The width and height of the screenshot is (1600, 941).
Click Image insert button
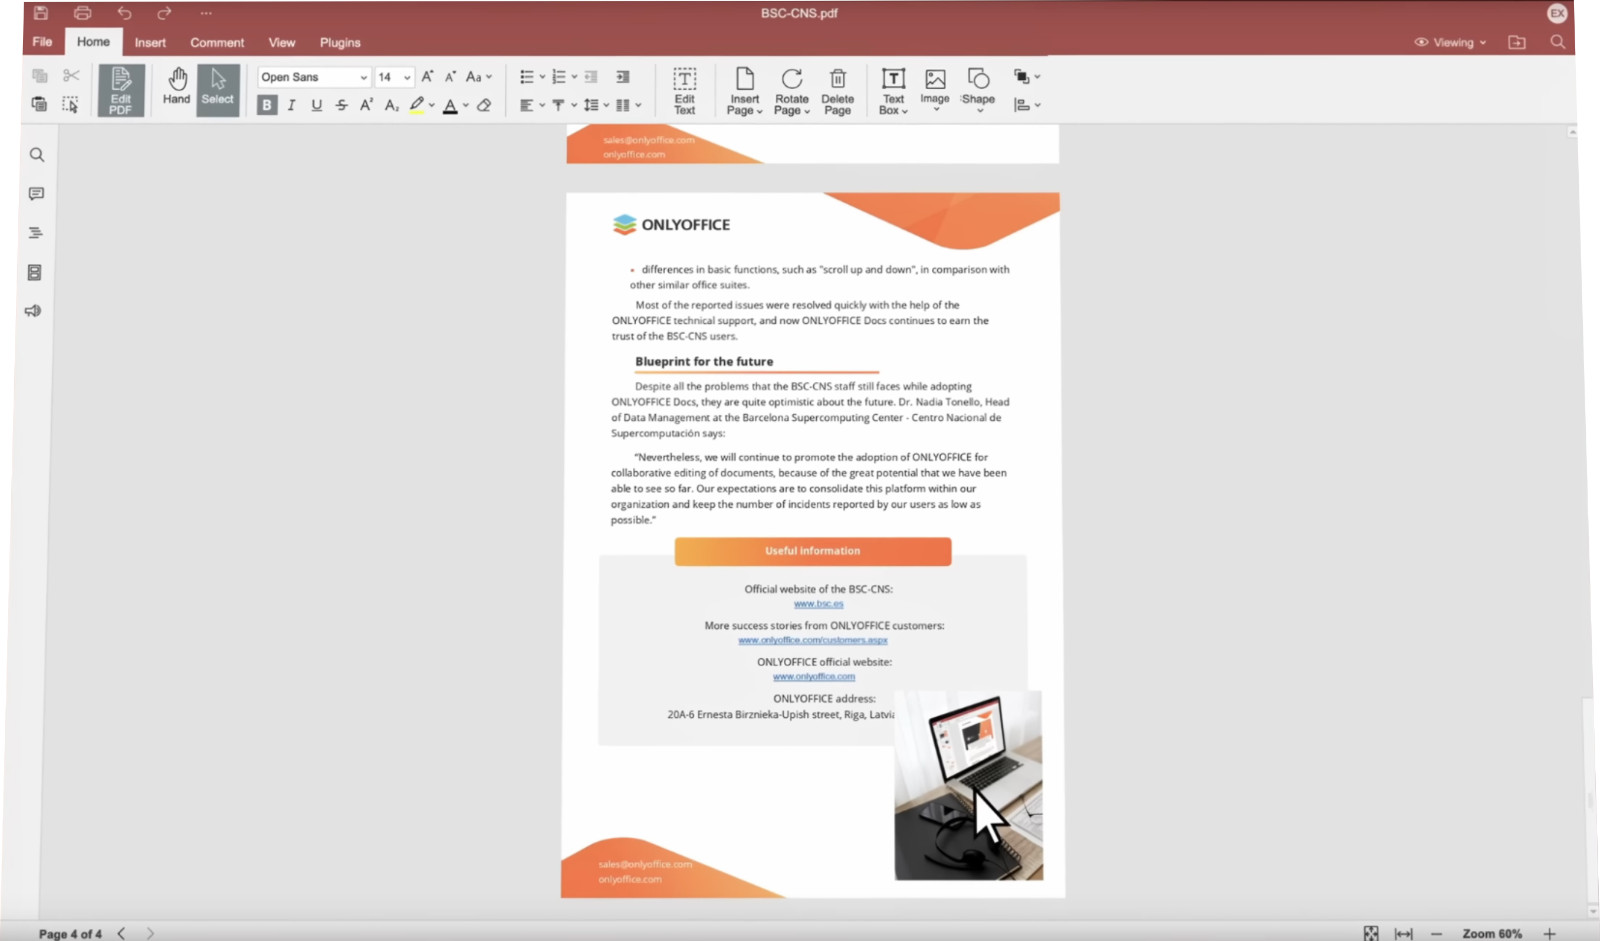click(x=935, y=90)
